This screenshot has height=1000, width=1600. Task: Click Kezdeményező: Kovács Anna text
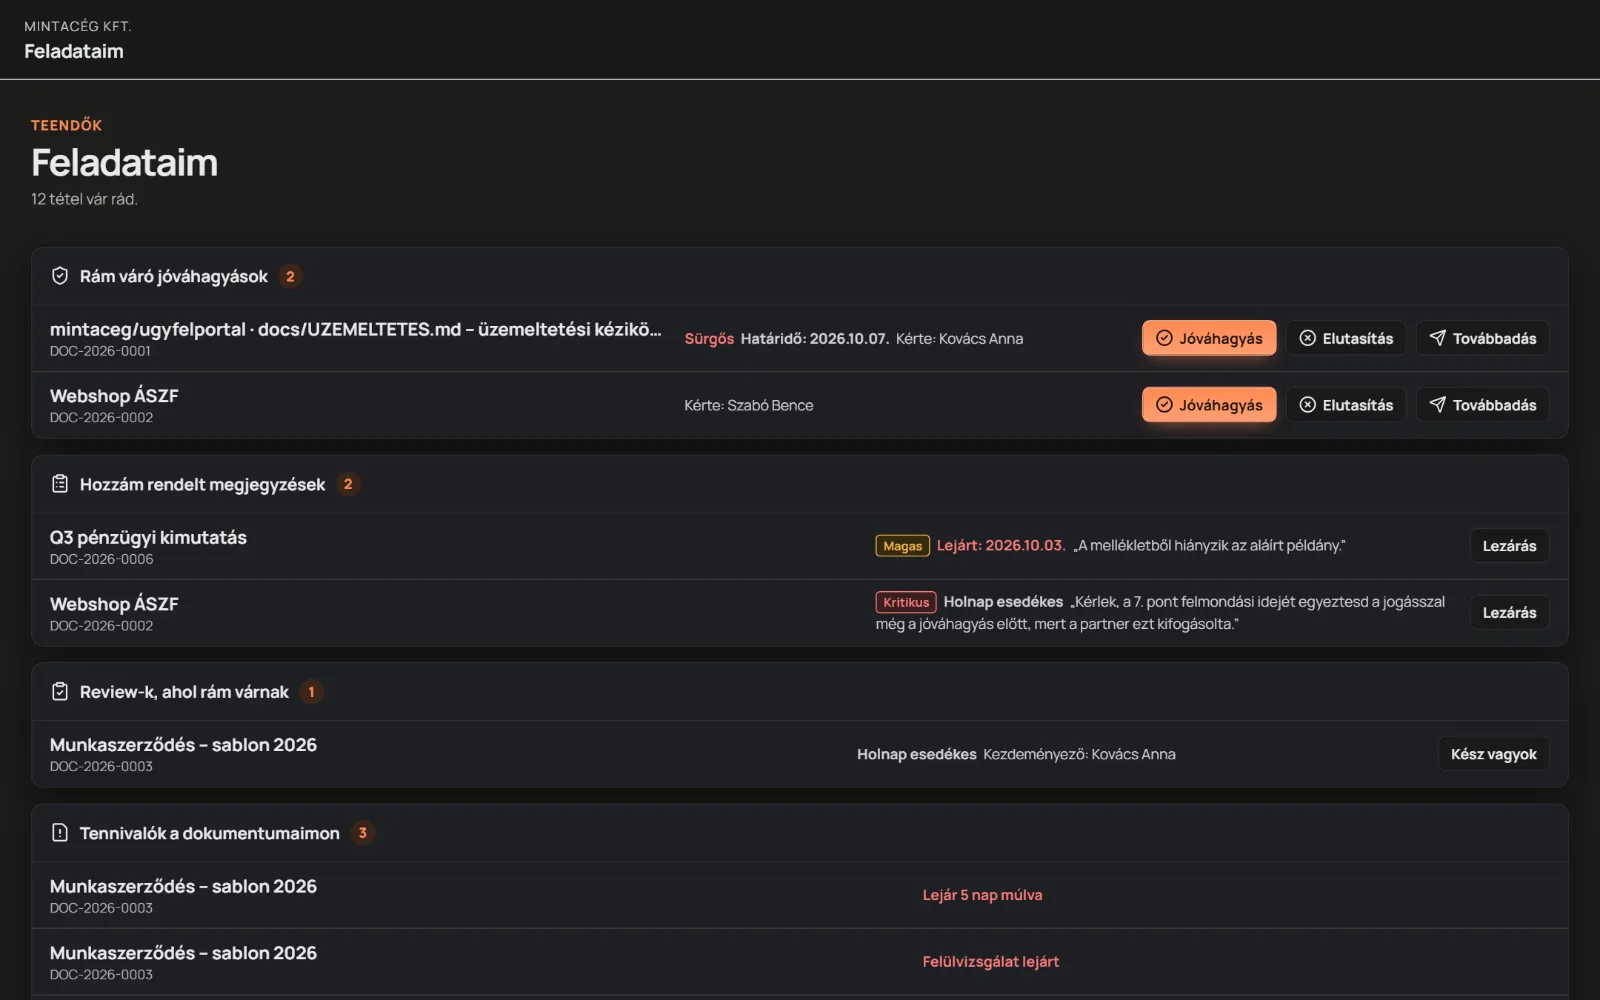pos(1079,754)
